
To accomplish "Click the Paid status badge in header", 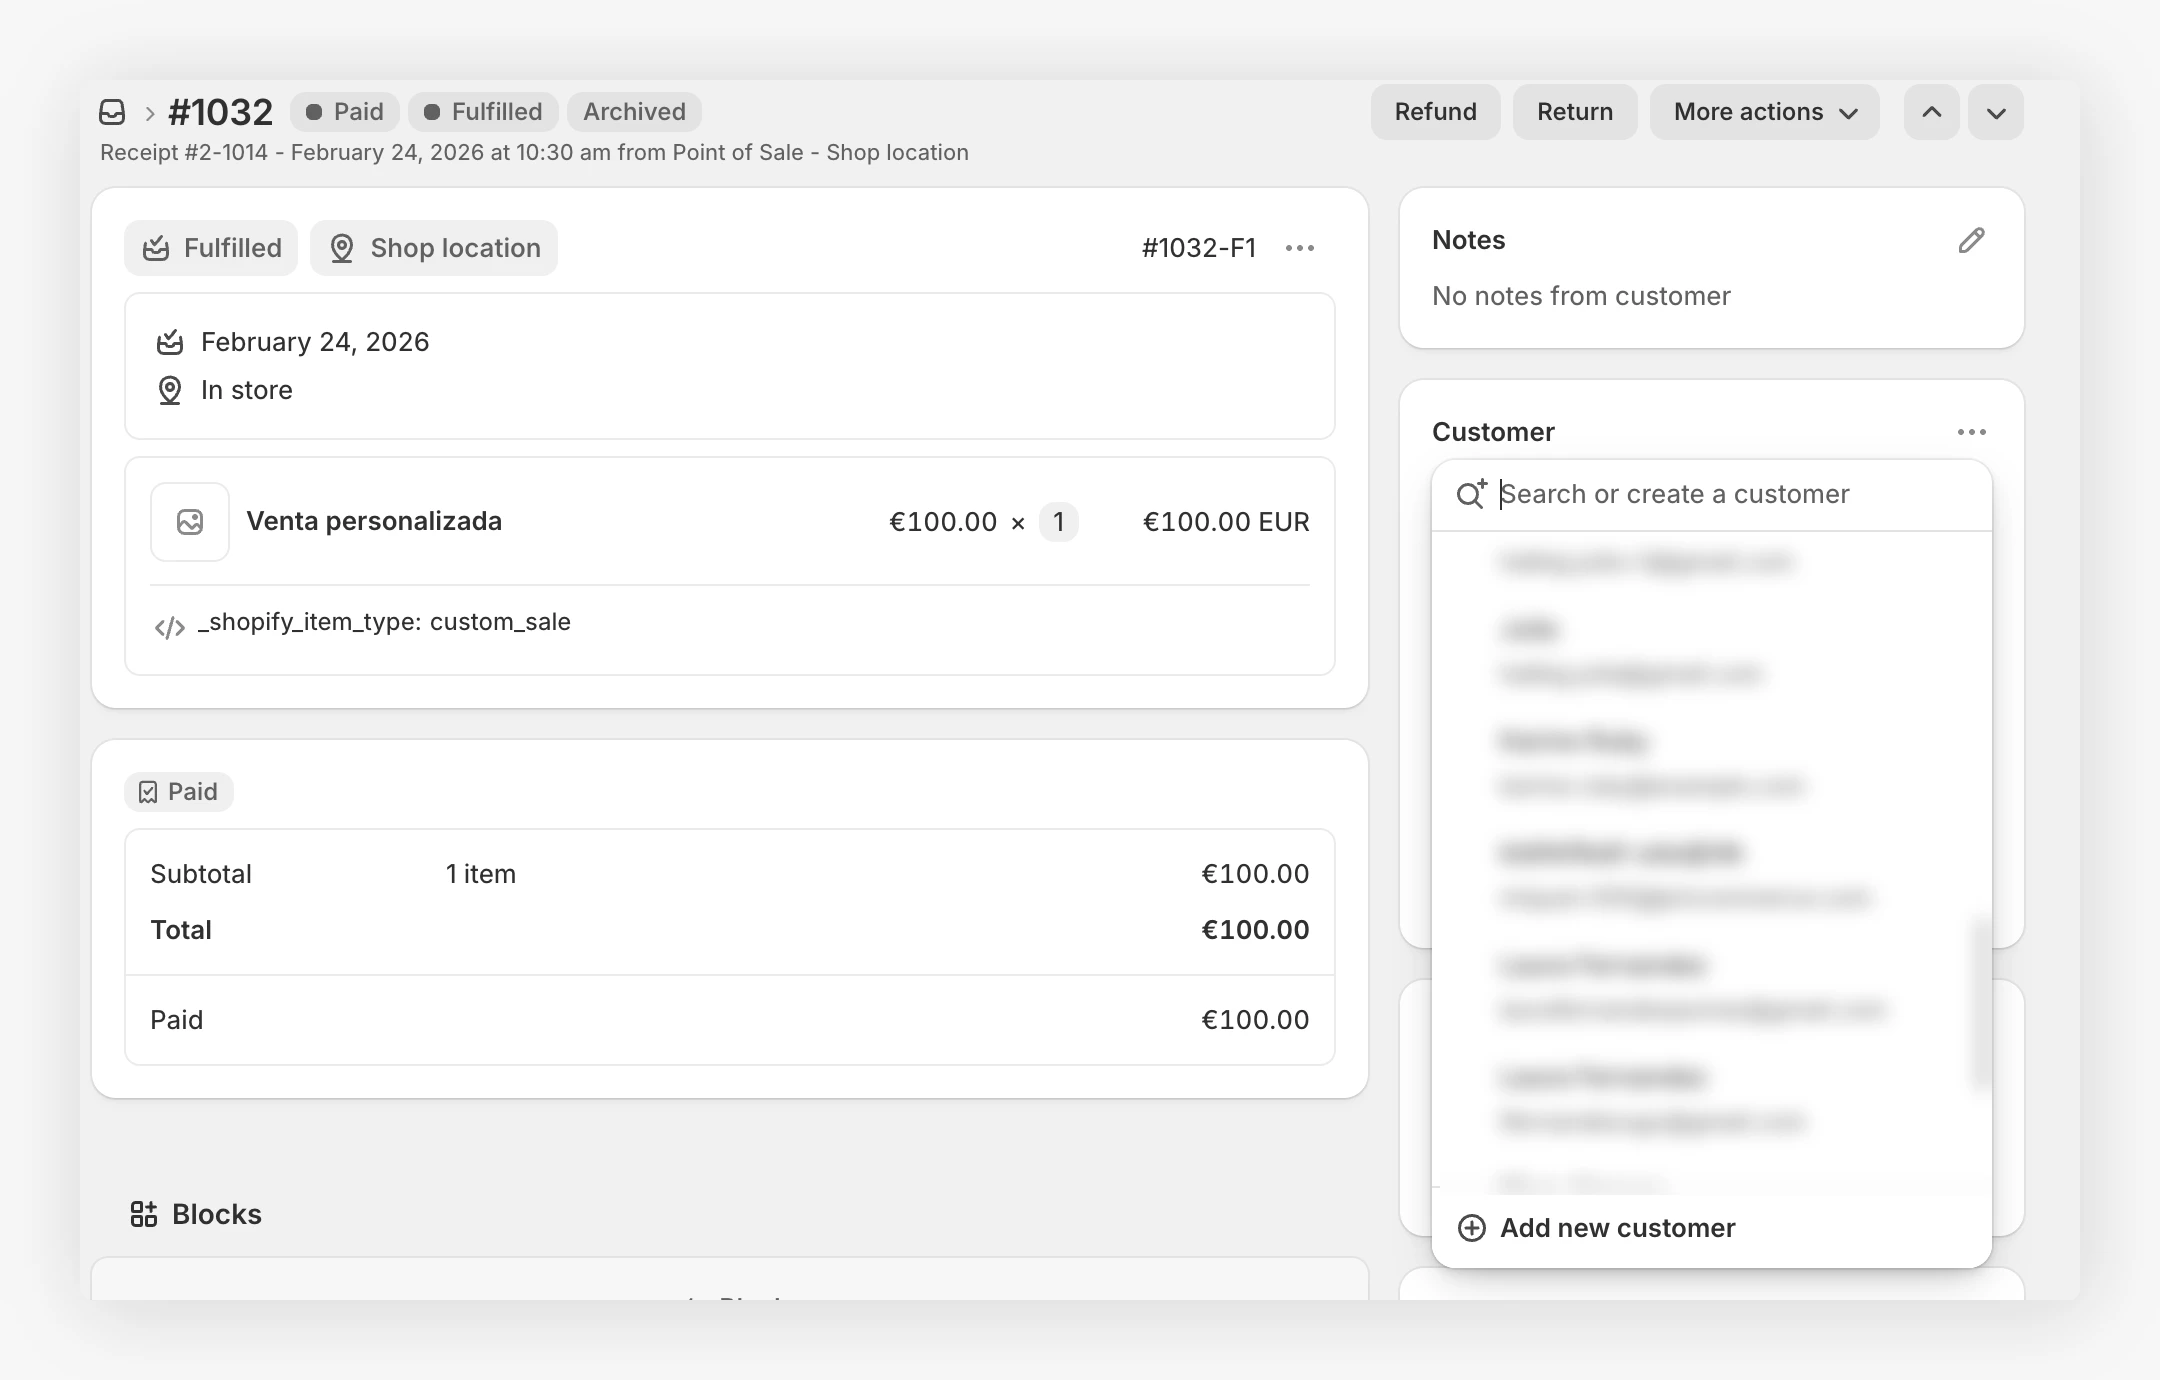I will pos(345,112).
